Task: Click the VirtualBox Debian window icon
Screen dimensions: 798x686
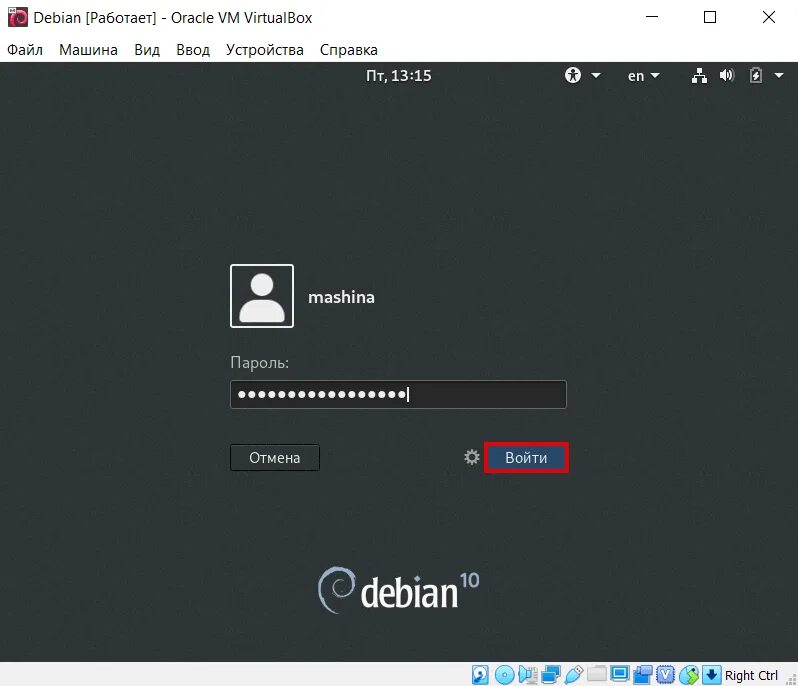Action: point(18,17)
